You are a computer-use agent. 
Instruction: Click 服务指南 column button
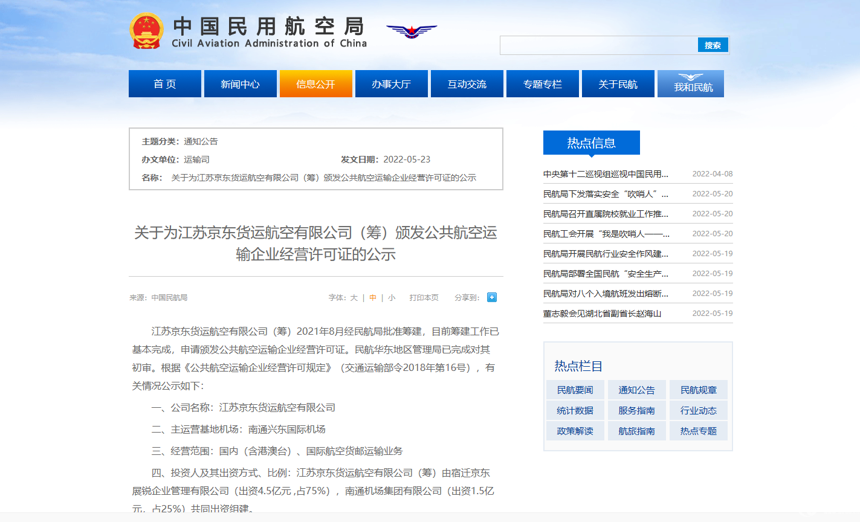click(637, 410)
